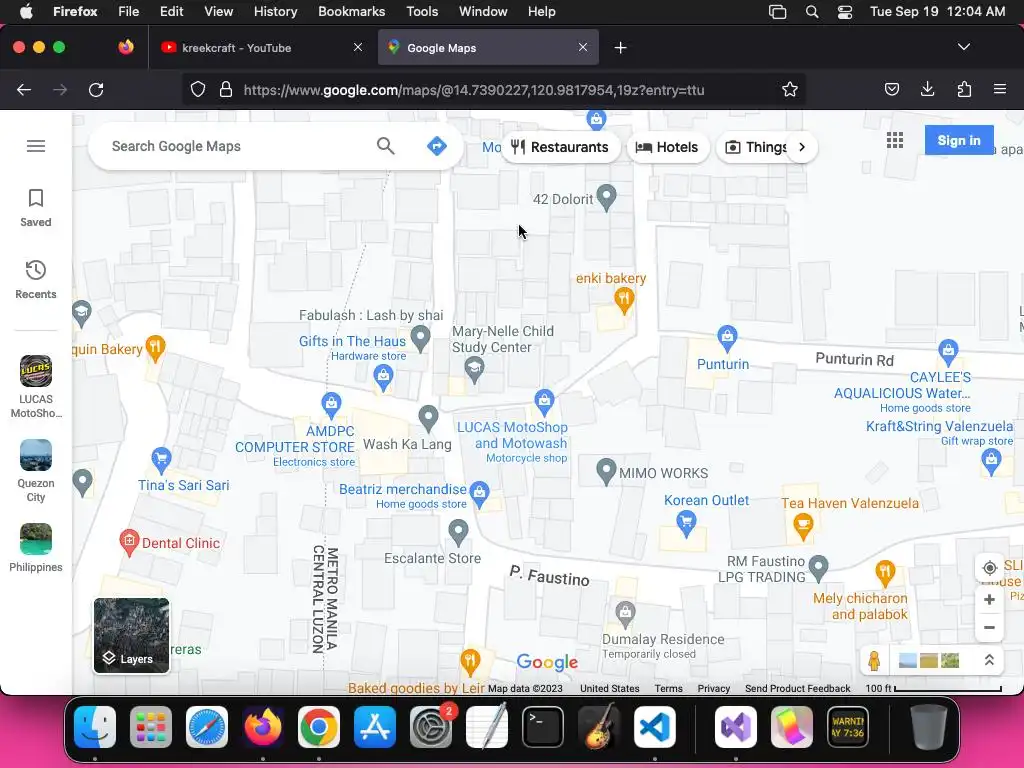Show your location on the map
Image resolution: width=1024 pixels, height=768 pixels.
tap(989, 568)
